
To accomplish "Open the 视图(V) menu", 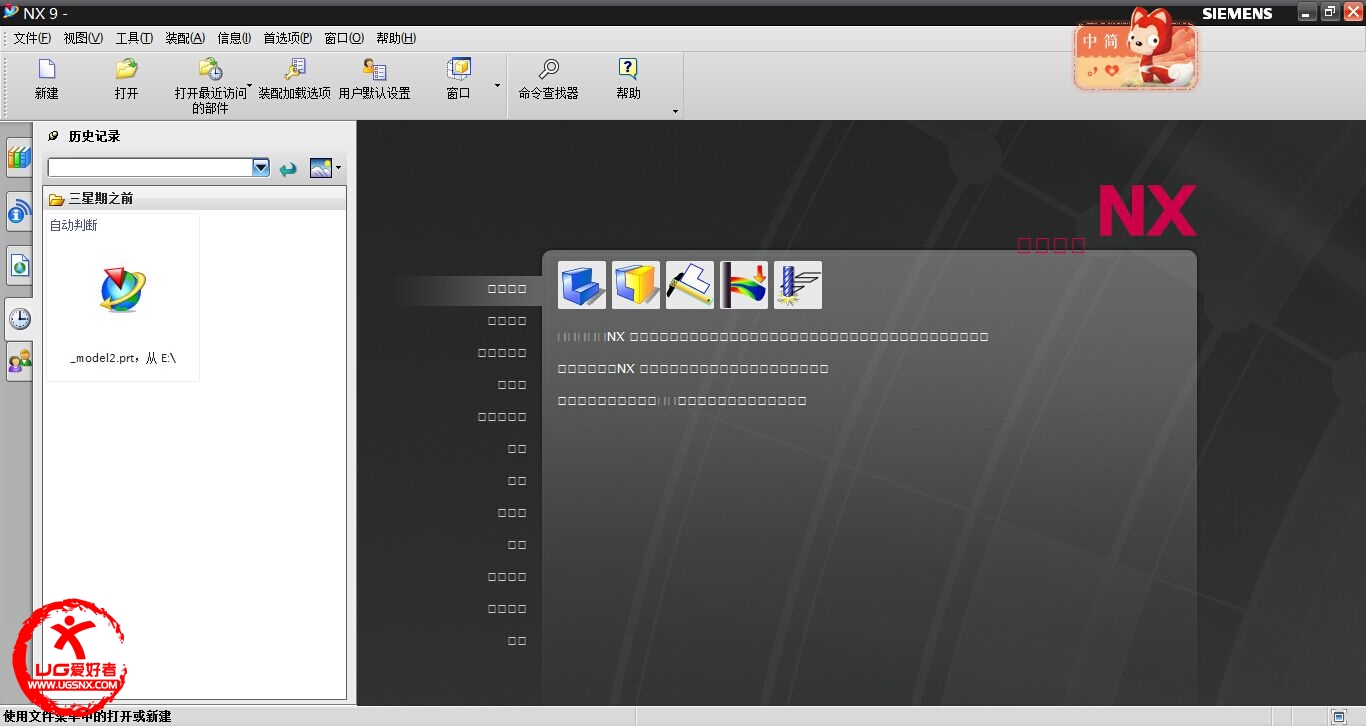I will 83,38.
